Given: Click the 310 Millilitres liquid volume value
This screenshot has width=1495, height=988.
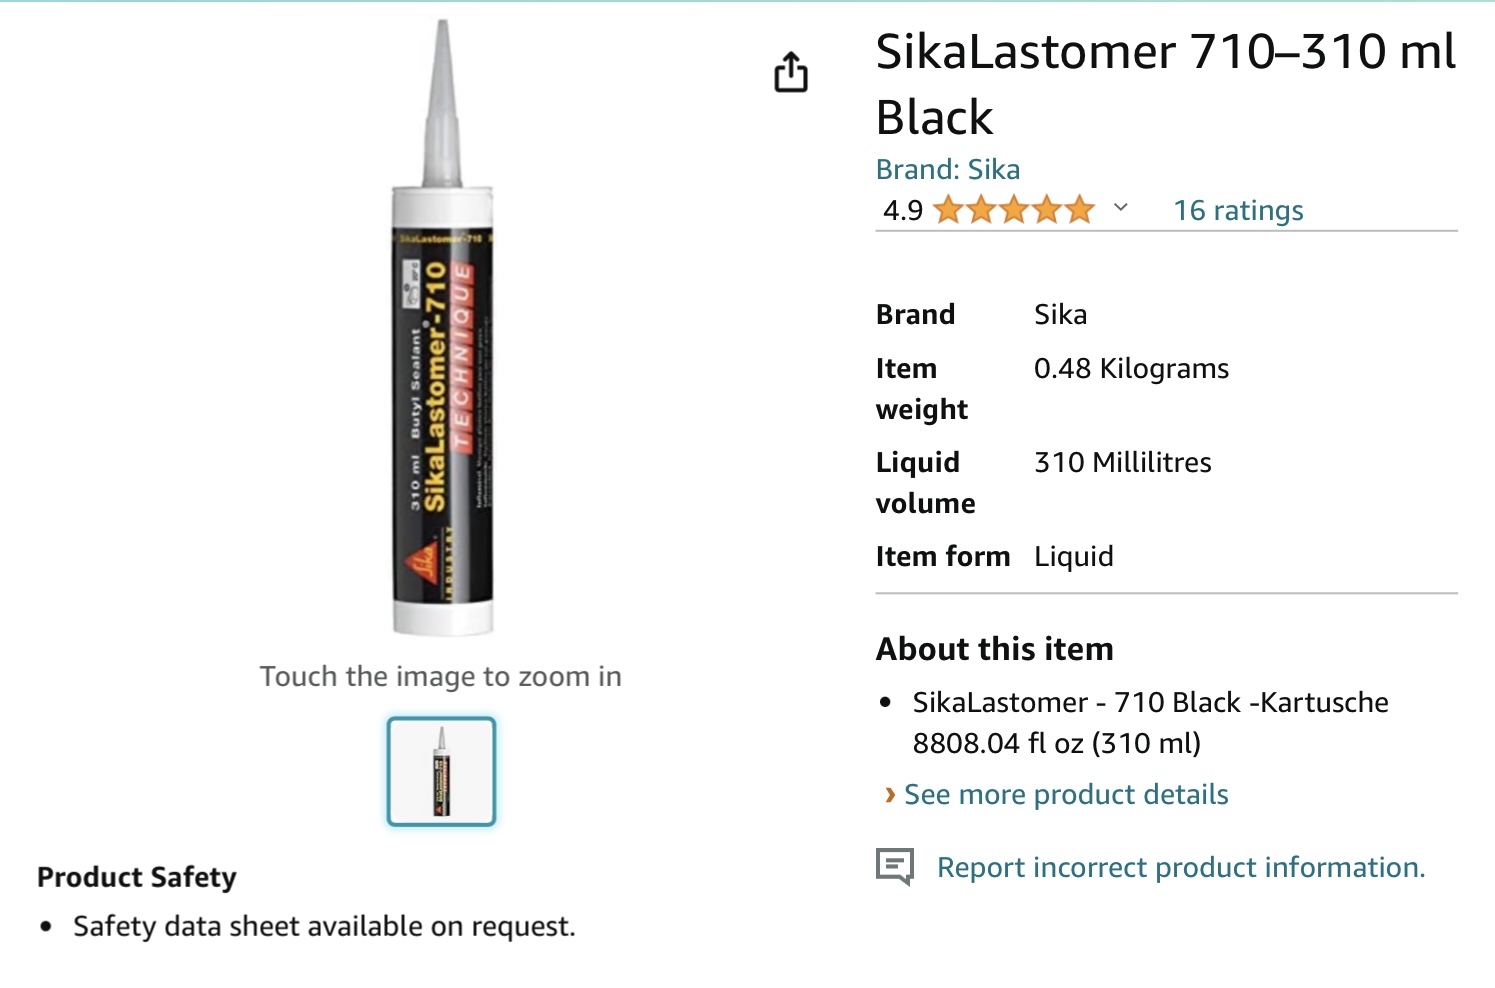Looking at the screenshot, I should tap(1122, 463).
